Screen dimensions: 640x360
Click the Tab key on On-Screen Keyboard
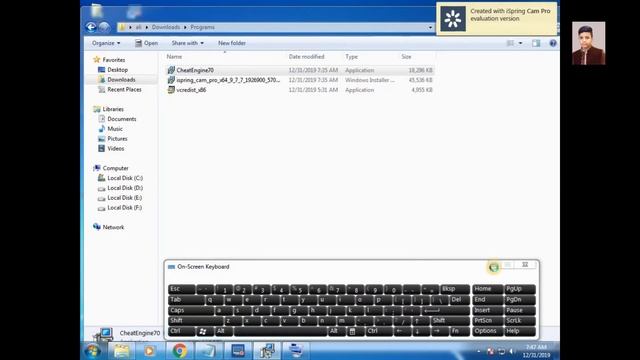[186, 300]
